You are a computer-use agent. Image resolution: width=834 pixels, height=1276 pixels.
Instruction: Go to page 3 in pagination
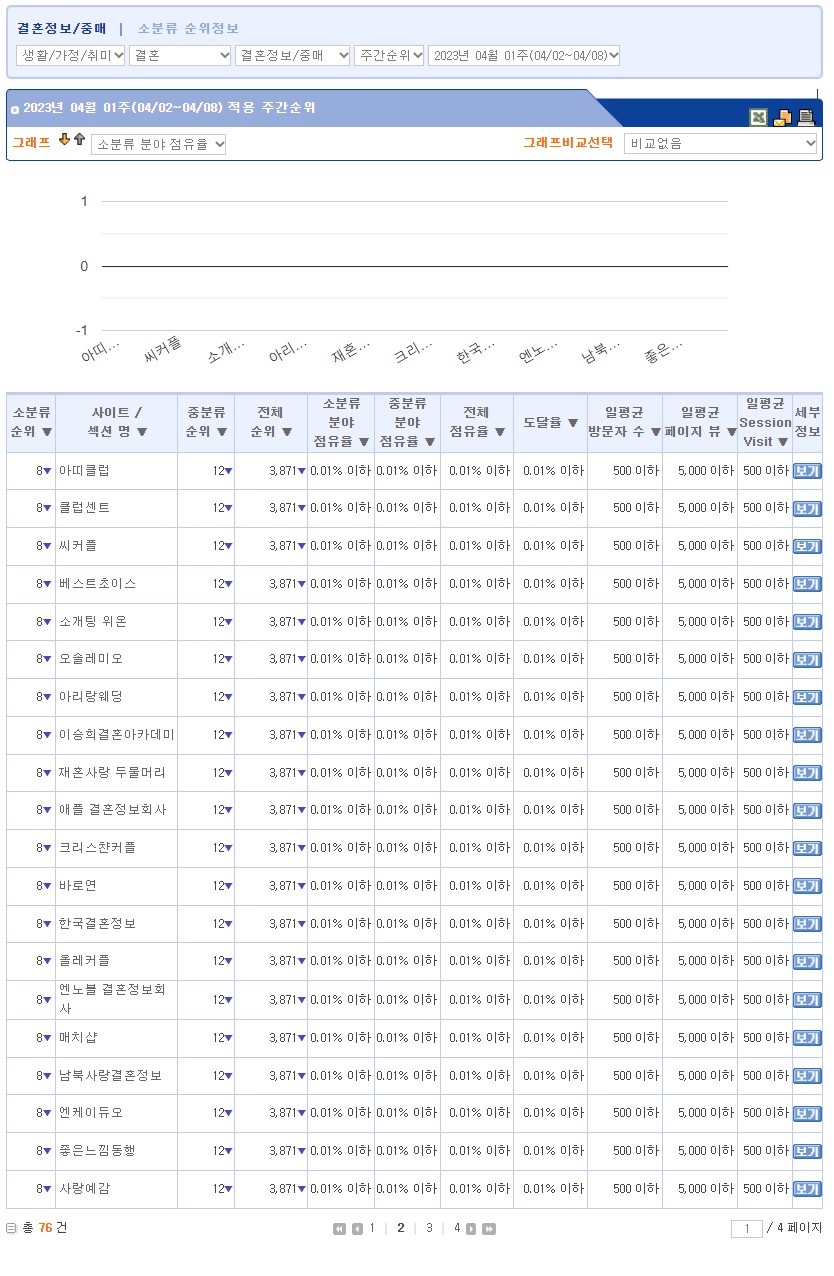pos(429,1228)
